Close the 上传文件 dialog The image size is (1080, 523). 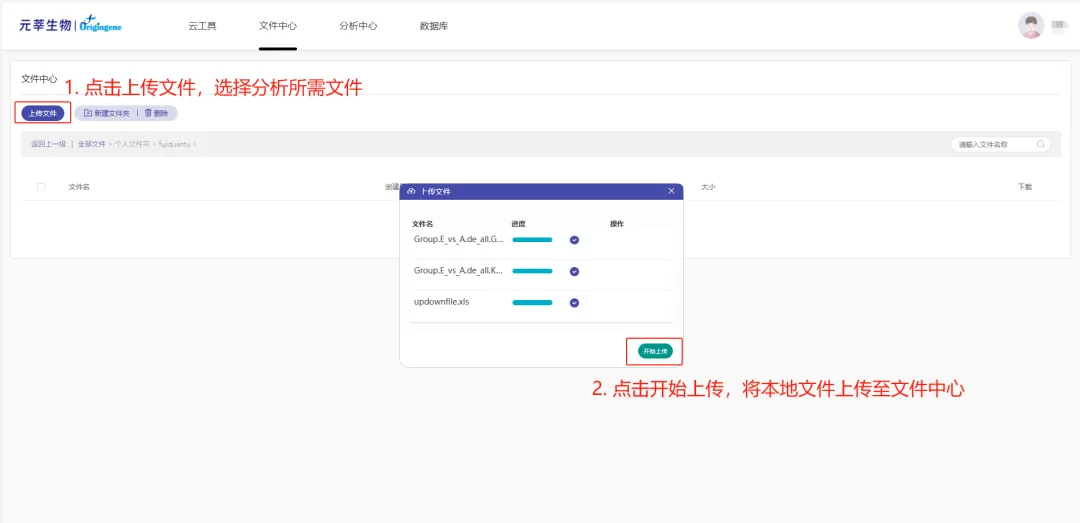[x=672, y=191]
